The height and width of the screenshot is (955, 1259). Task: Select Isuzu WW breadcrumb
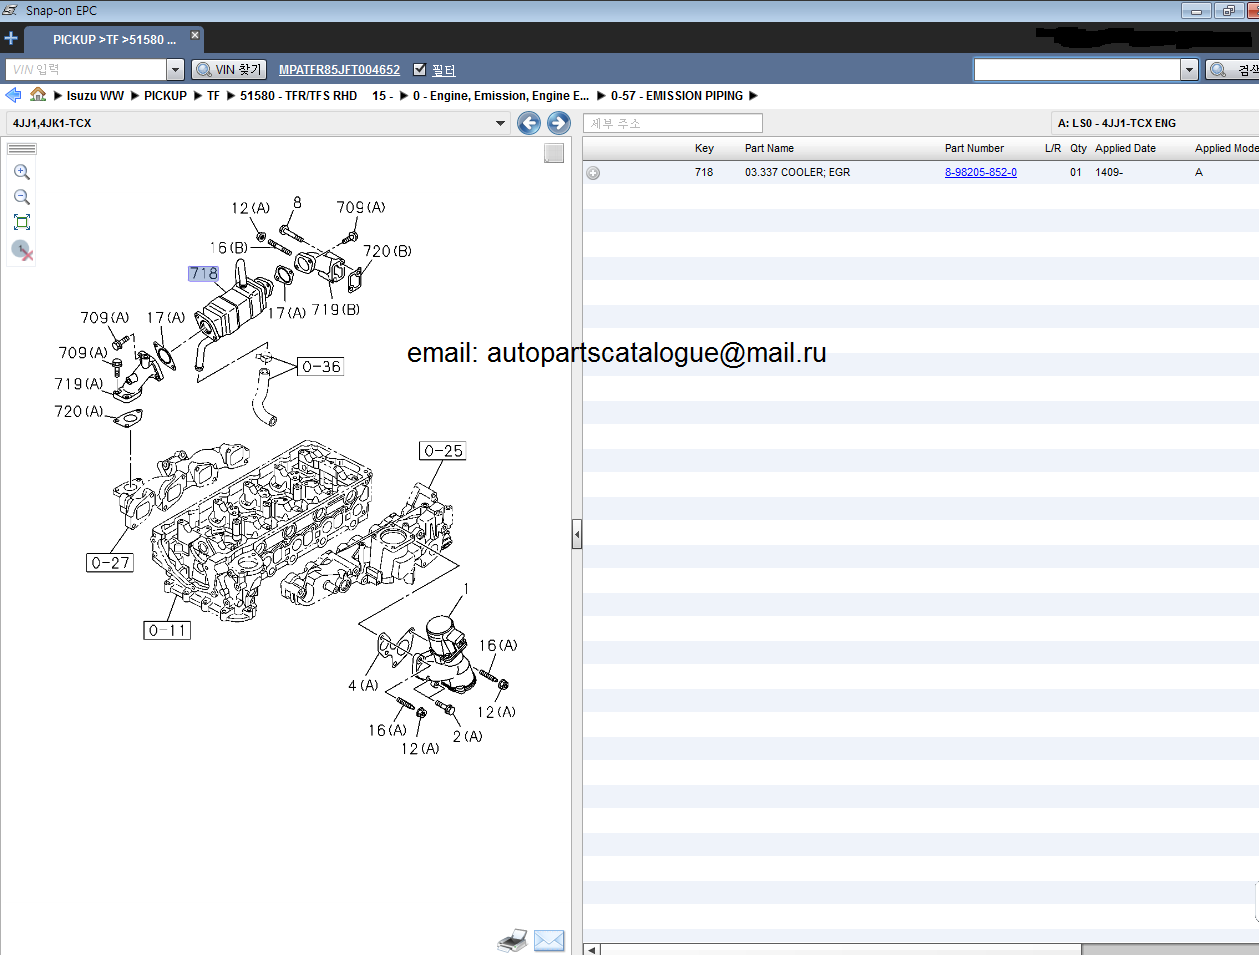click(95, 96)
